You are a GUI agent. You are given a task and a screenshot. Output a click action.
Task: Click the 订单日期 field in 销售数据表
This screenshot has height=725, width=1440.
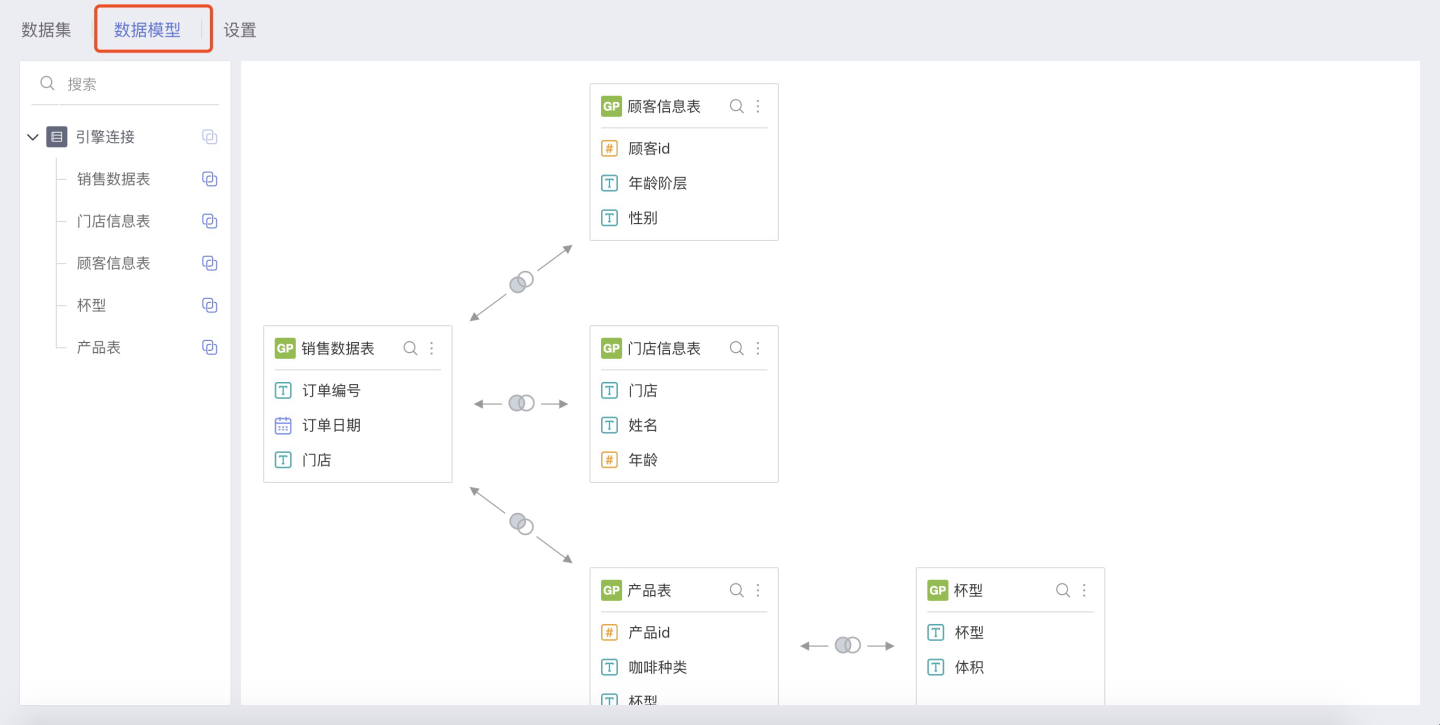[331, 425]
